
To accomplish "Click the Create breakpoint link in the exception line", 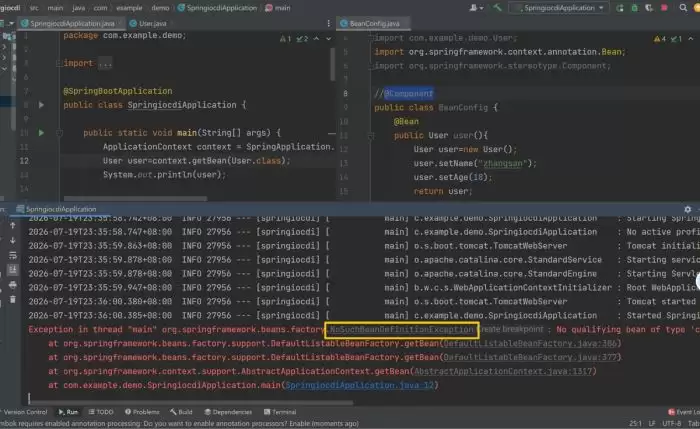I will point(512,329).
